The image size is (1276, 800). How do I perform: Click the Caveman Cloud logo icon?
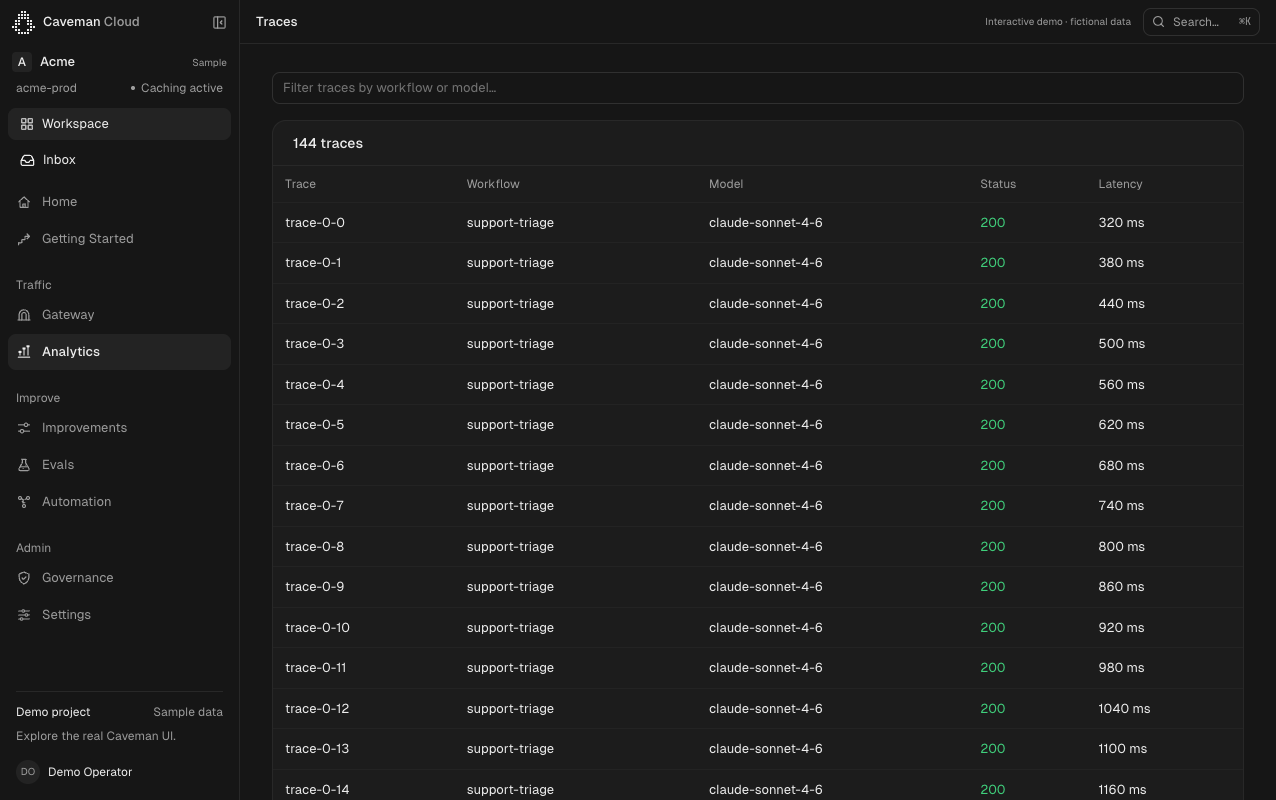pyautogui.click(x=23, y=22)
